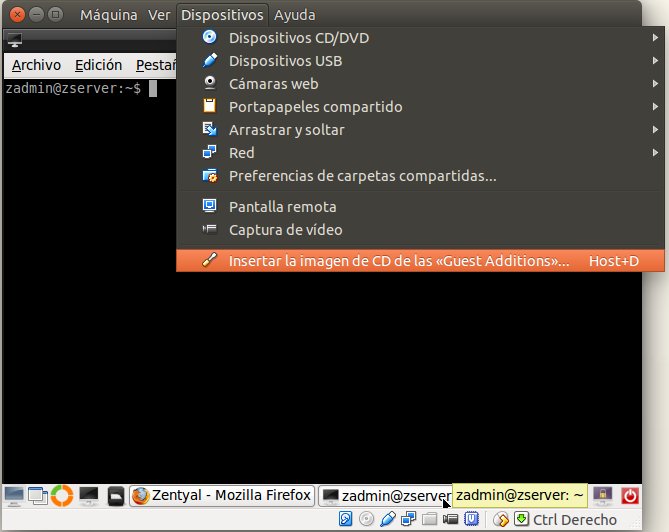Click the network status bar icon
Screen dimensions: 669x532
(x=408, y=519)
